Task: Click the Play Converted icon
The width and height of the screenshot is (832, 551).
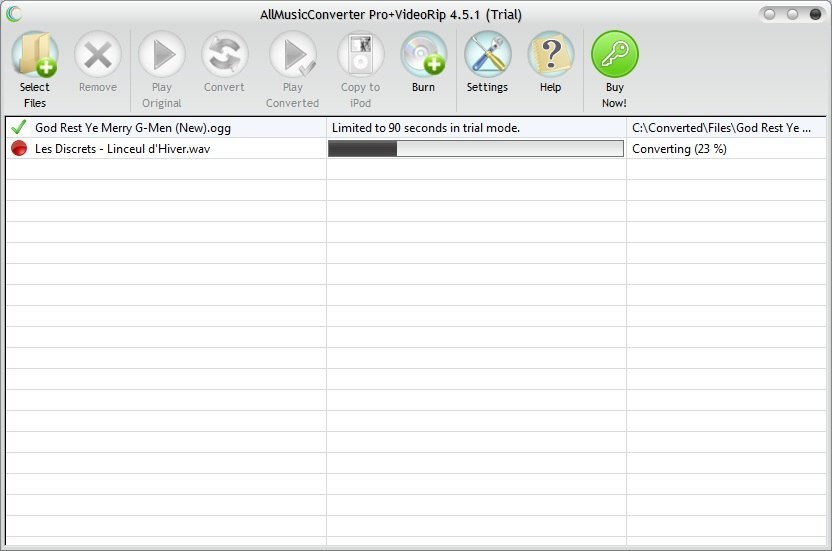Action: tap(293, 55)
